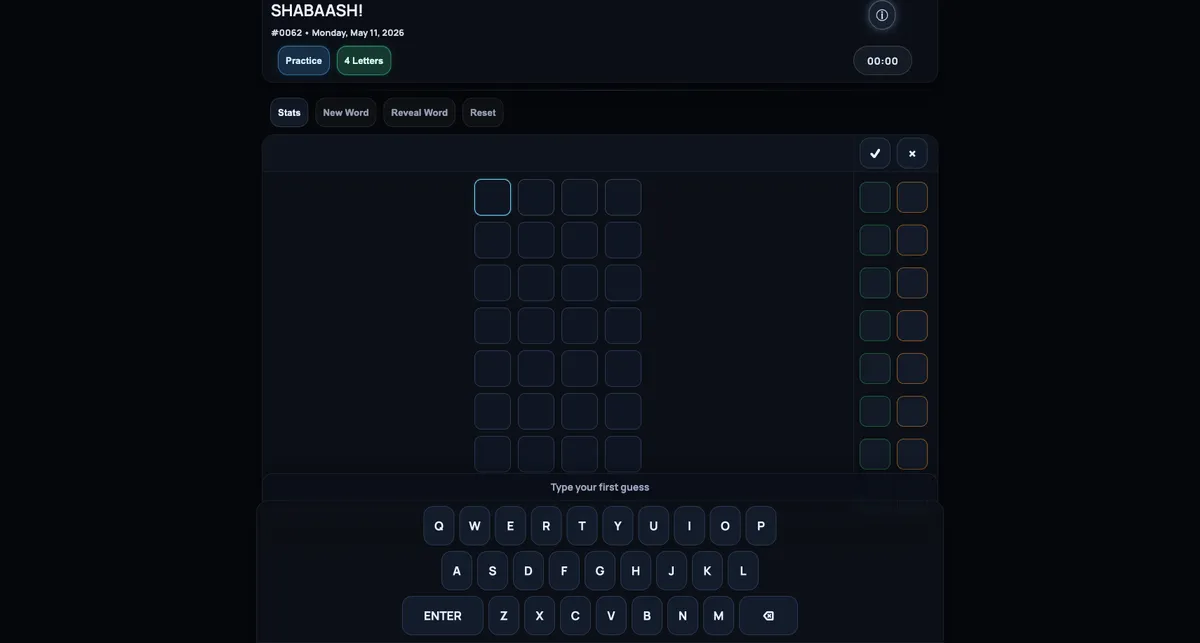Image resolution: width=1200 pixels, height=643 pixels.
Task: Tap the H key
Action: [x=636, y=571]
